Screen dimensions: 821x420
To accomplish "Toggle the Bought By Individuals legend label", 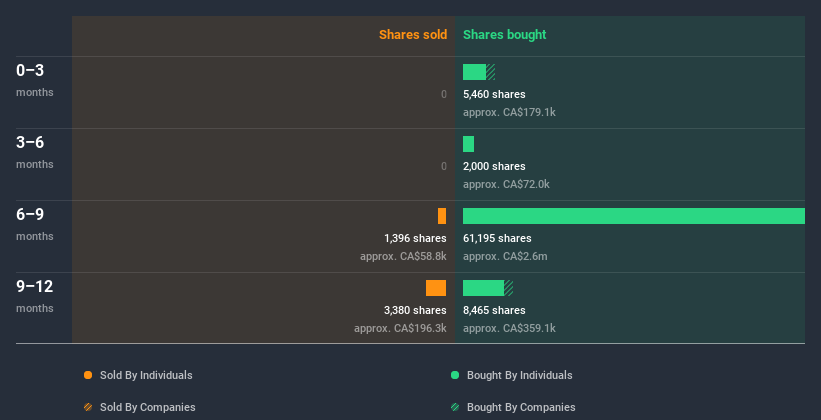I will coord(519,375).
